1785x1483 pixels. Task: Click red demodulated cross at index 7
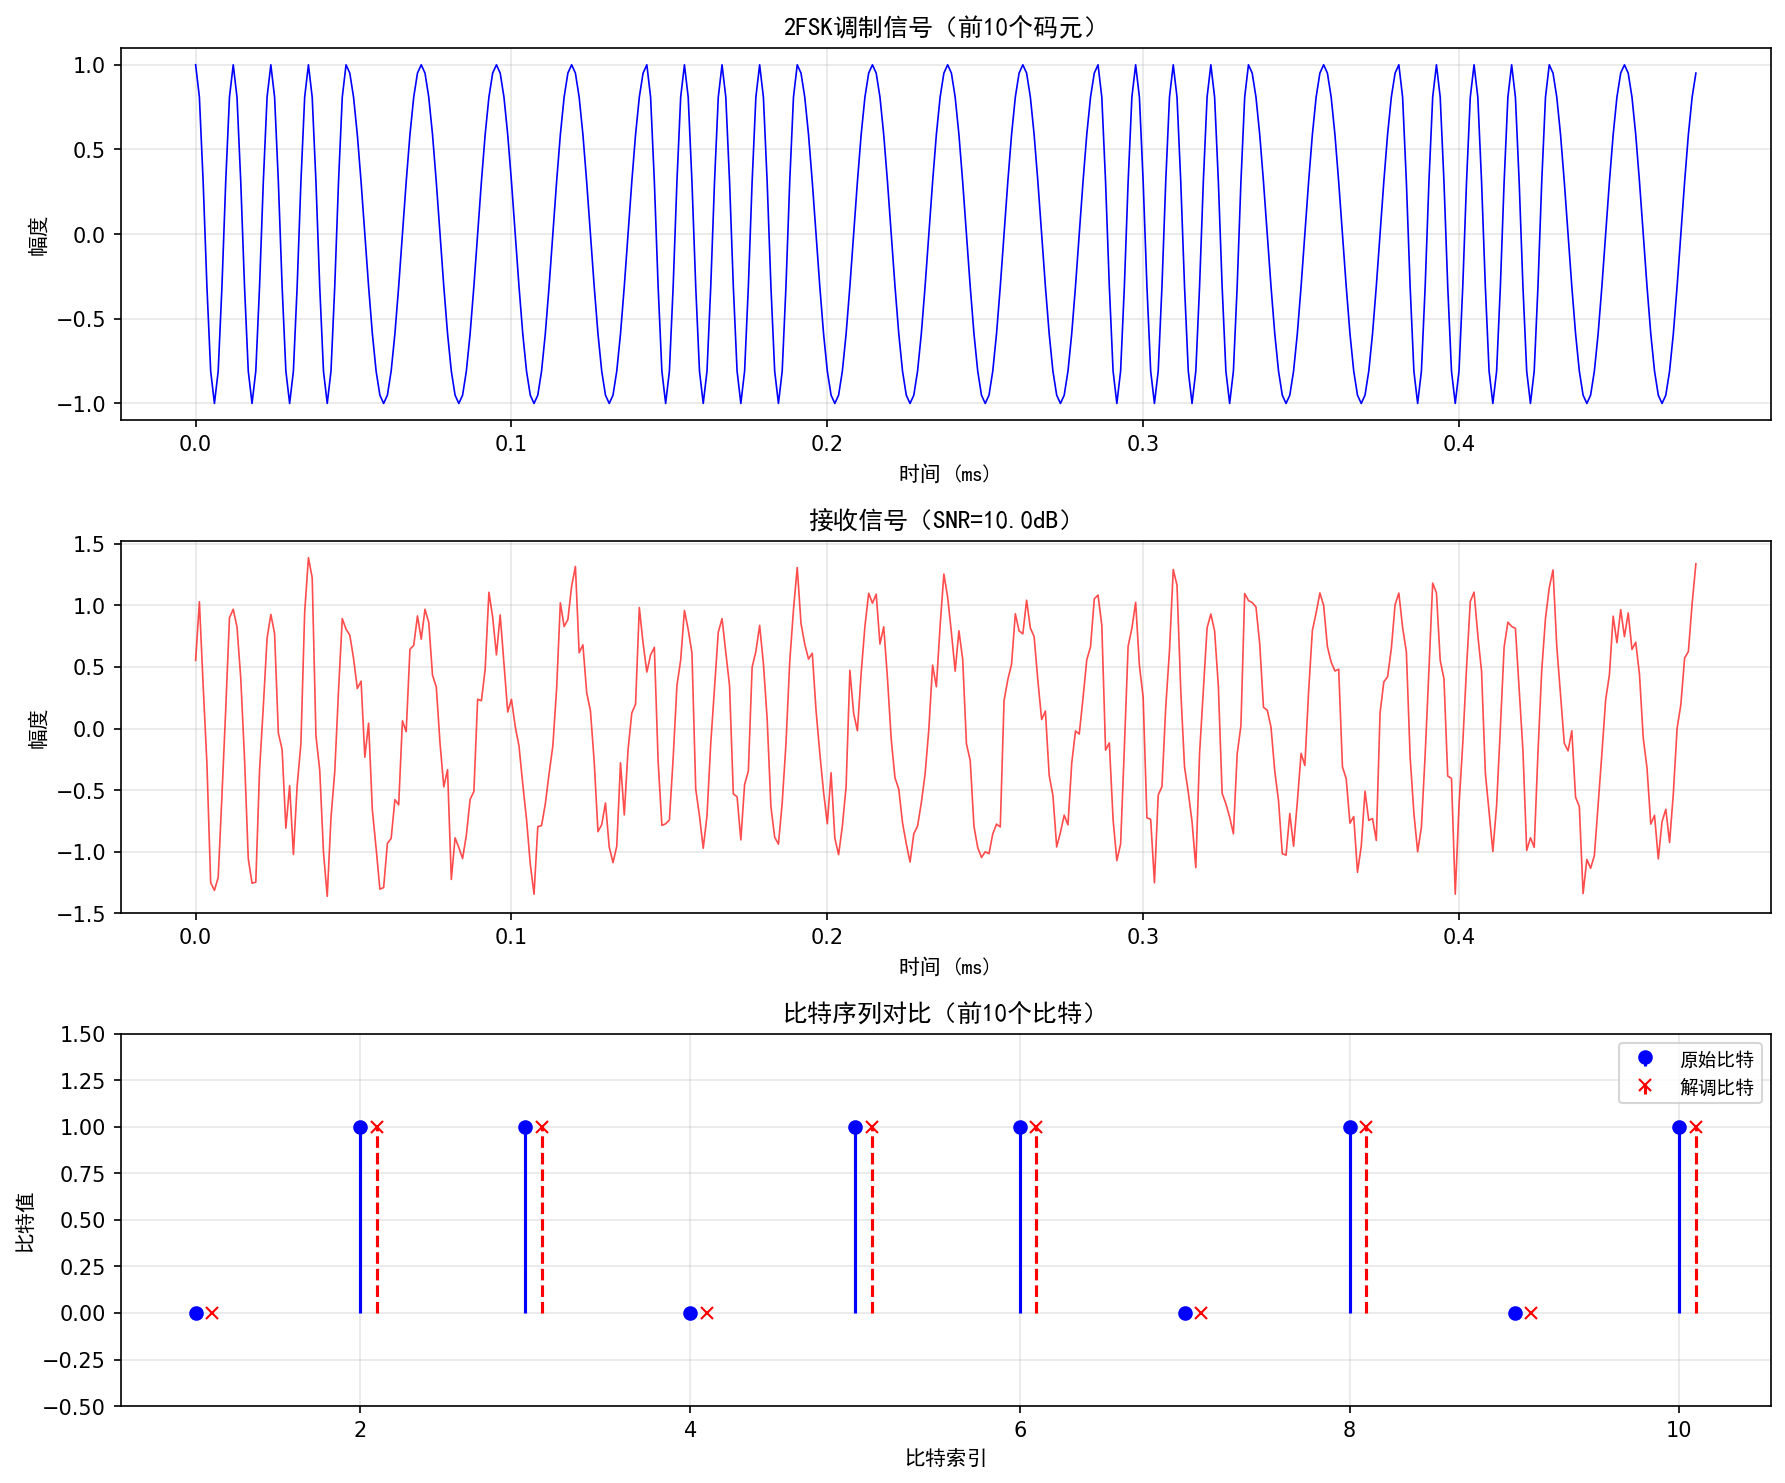[x=1201, y=1313]
